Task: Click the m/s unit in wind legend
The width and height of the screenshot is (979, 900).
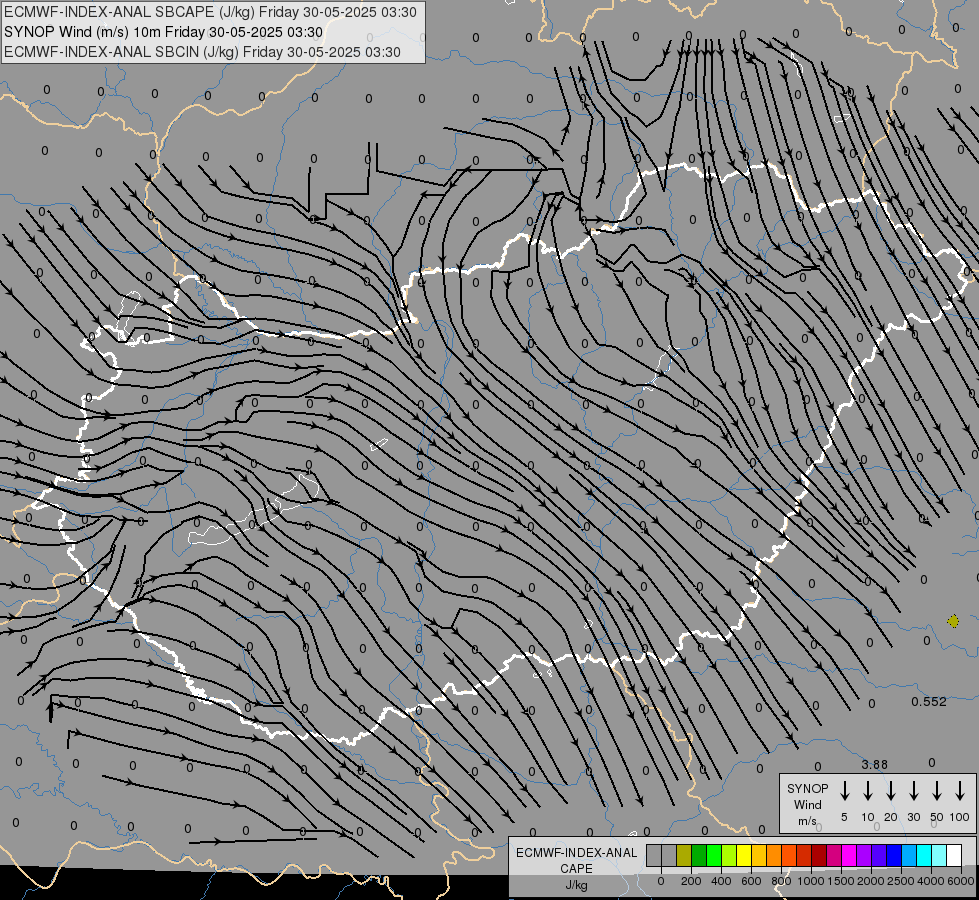Action: pyautogui.click(x=807, y=821)
